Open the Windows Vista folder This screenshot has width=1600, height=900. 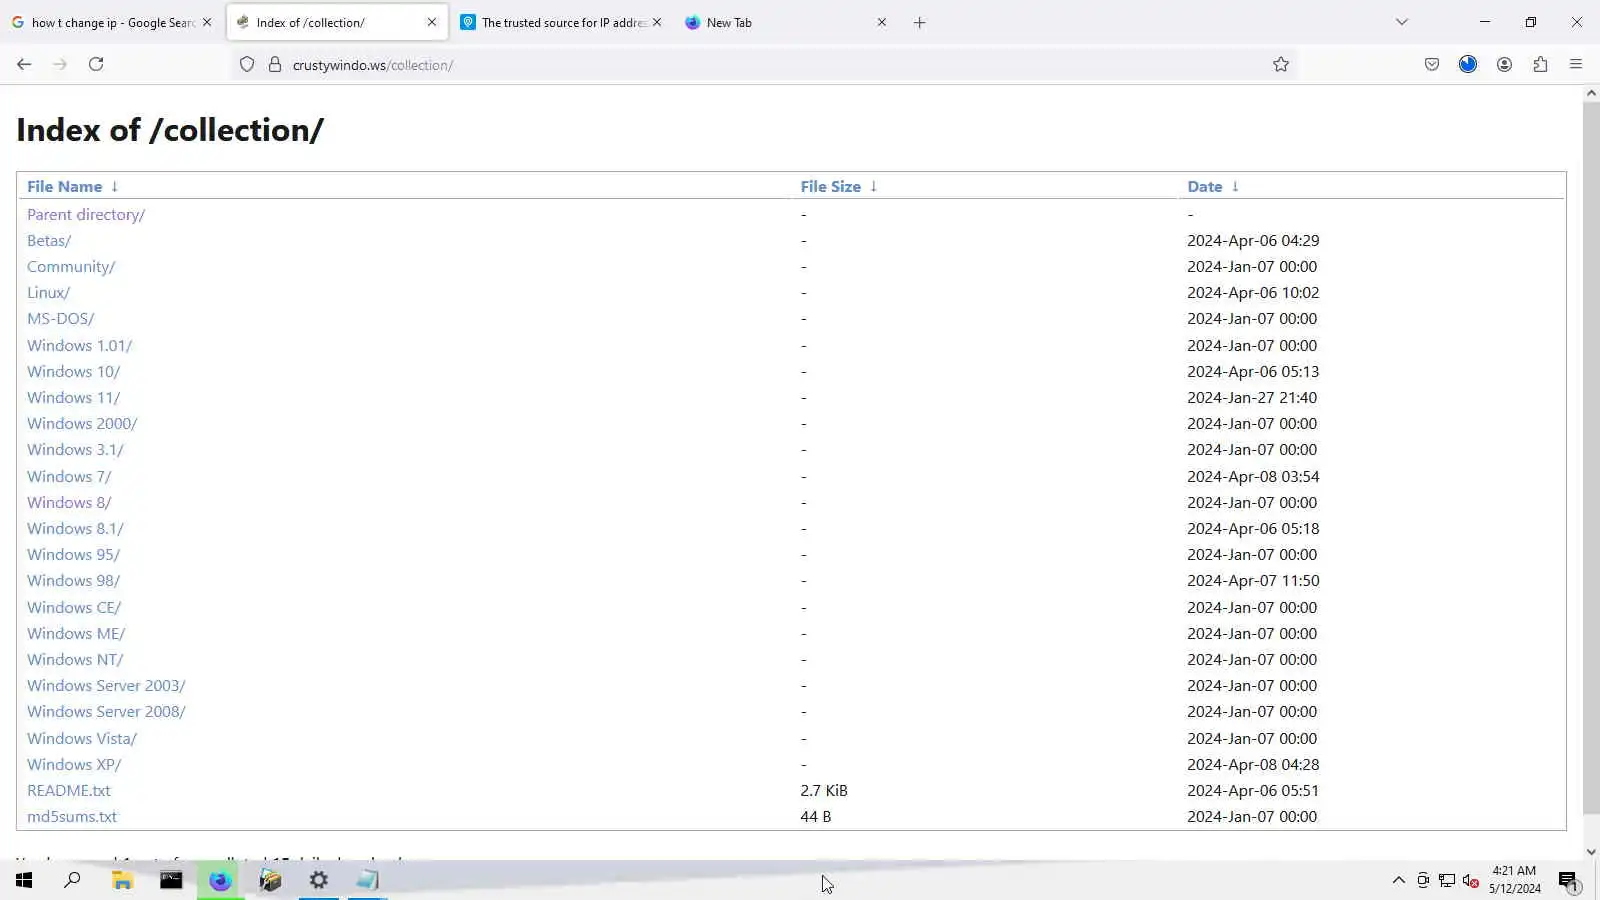coord(82,739)
